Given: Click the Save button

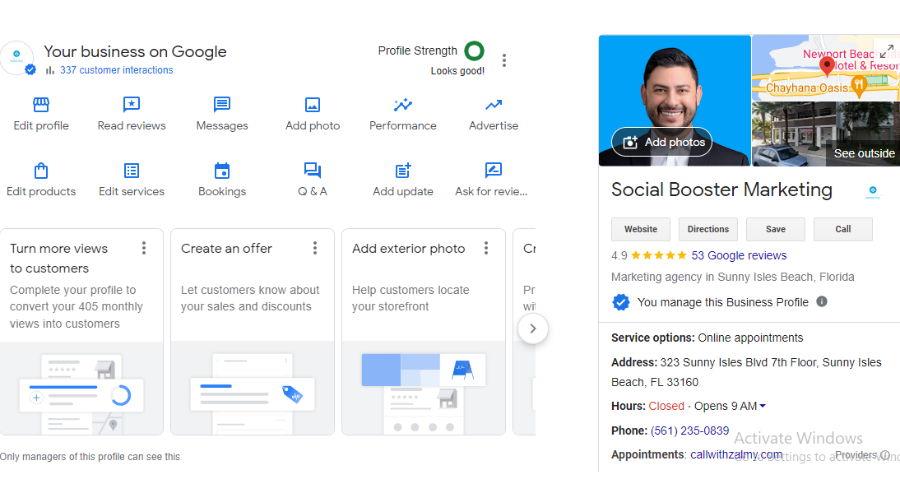Looking at the screenshot, I should (775, 229).
